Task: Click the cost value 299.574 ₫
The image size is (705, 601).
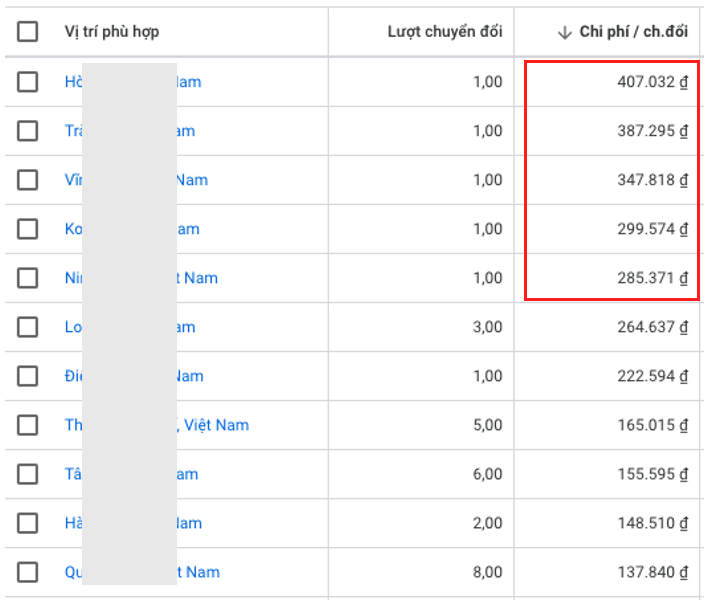Action: tap(652, 229)
